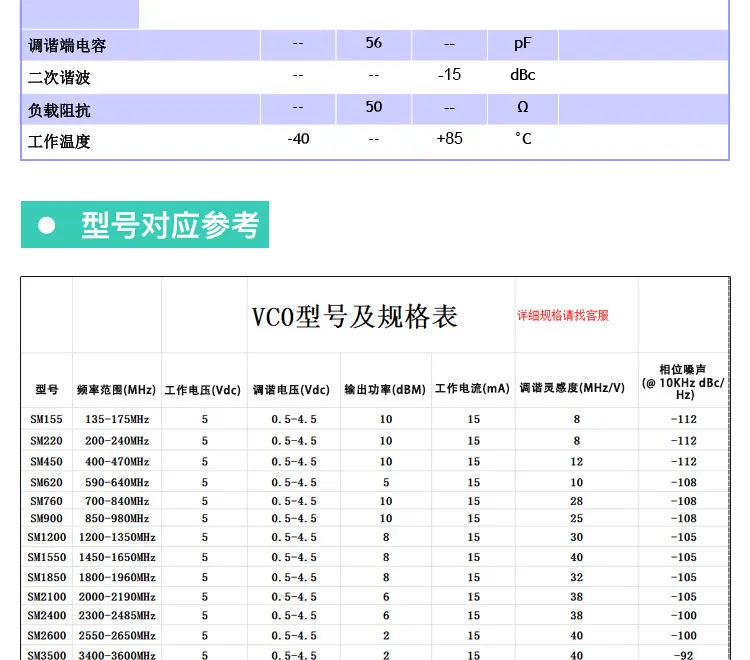The width and height of the screenshot is (750, 660).
Task: Select model SM760 in the table
Action: 46,501
